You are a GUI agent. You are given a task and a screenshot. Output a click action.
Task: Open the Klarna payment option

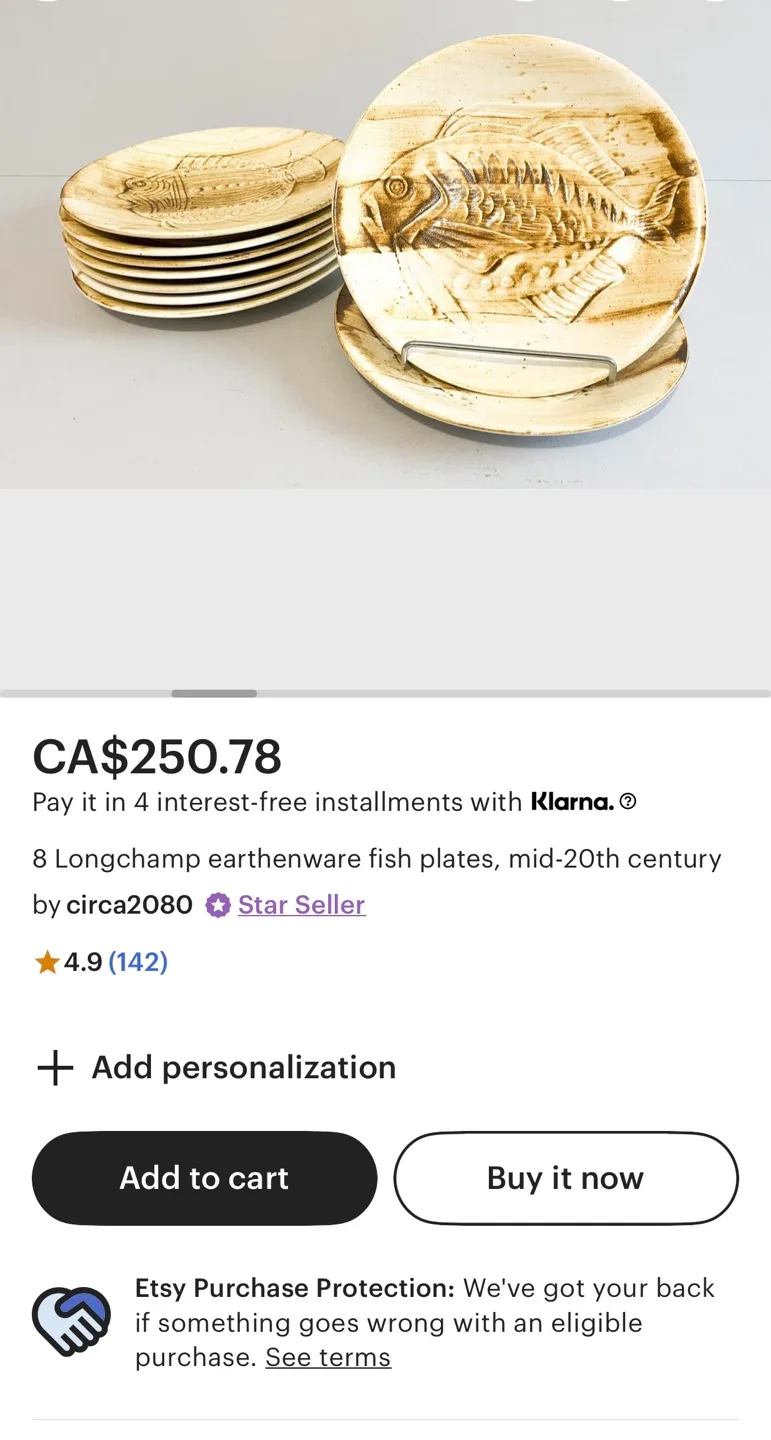(571, 800)
